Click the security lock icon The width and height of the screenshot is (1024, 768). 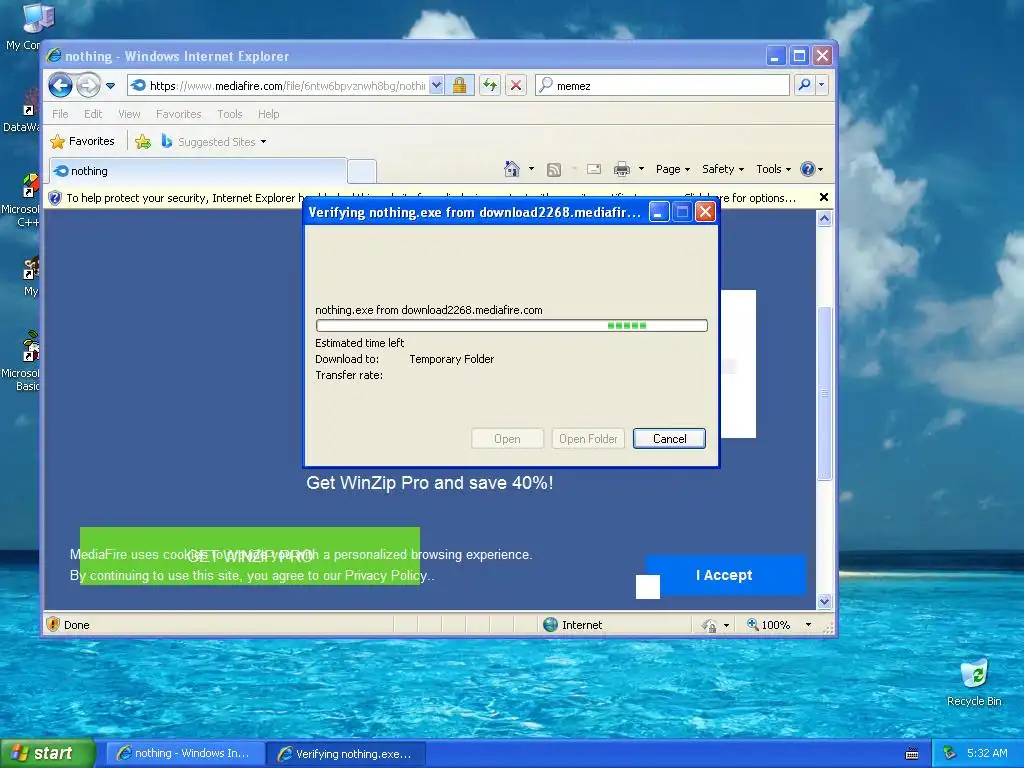[460, 86]
